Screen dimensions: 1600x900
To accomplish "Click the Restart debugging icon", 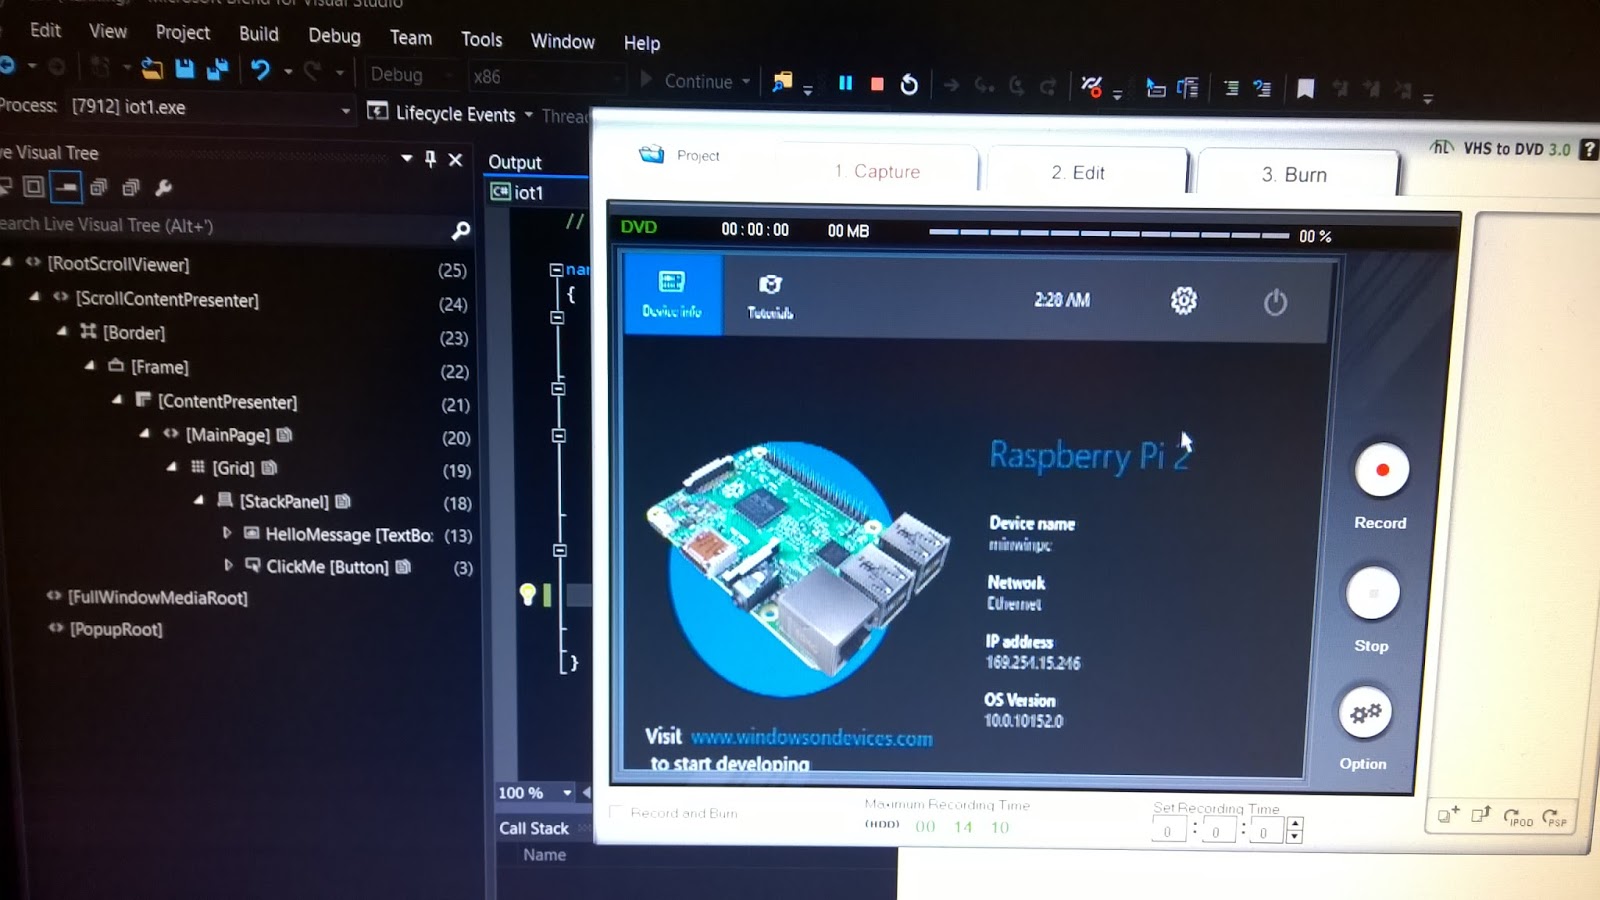I will [x=908, y=84].
